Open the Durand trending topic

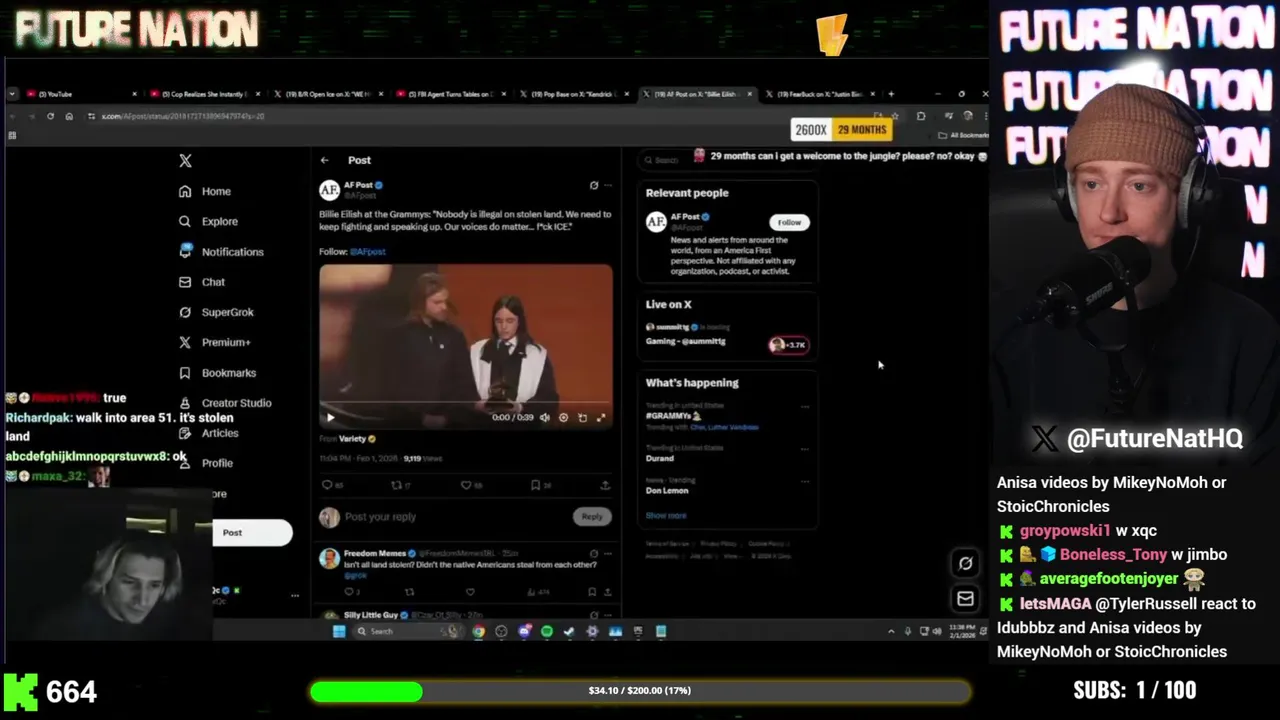660,458
